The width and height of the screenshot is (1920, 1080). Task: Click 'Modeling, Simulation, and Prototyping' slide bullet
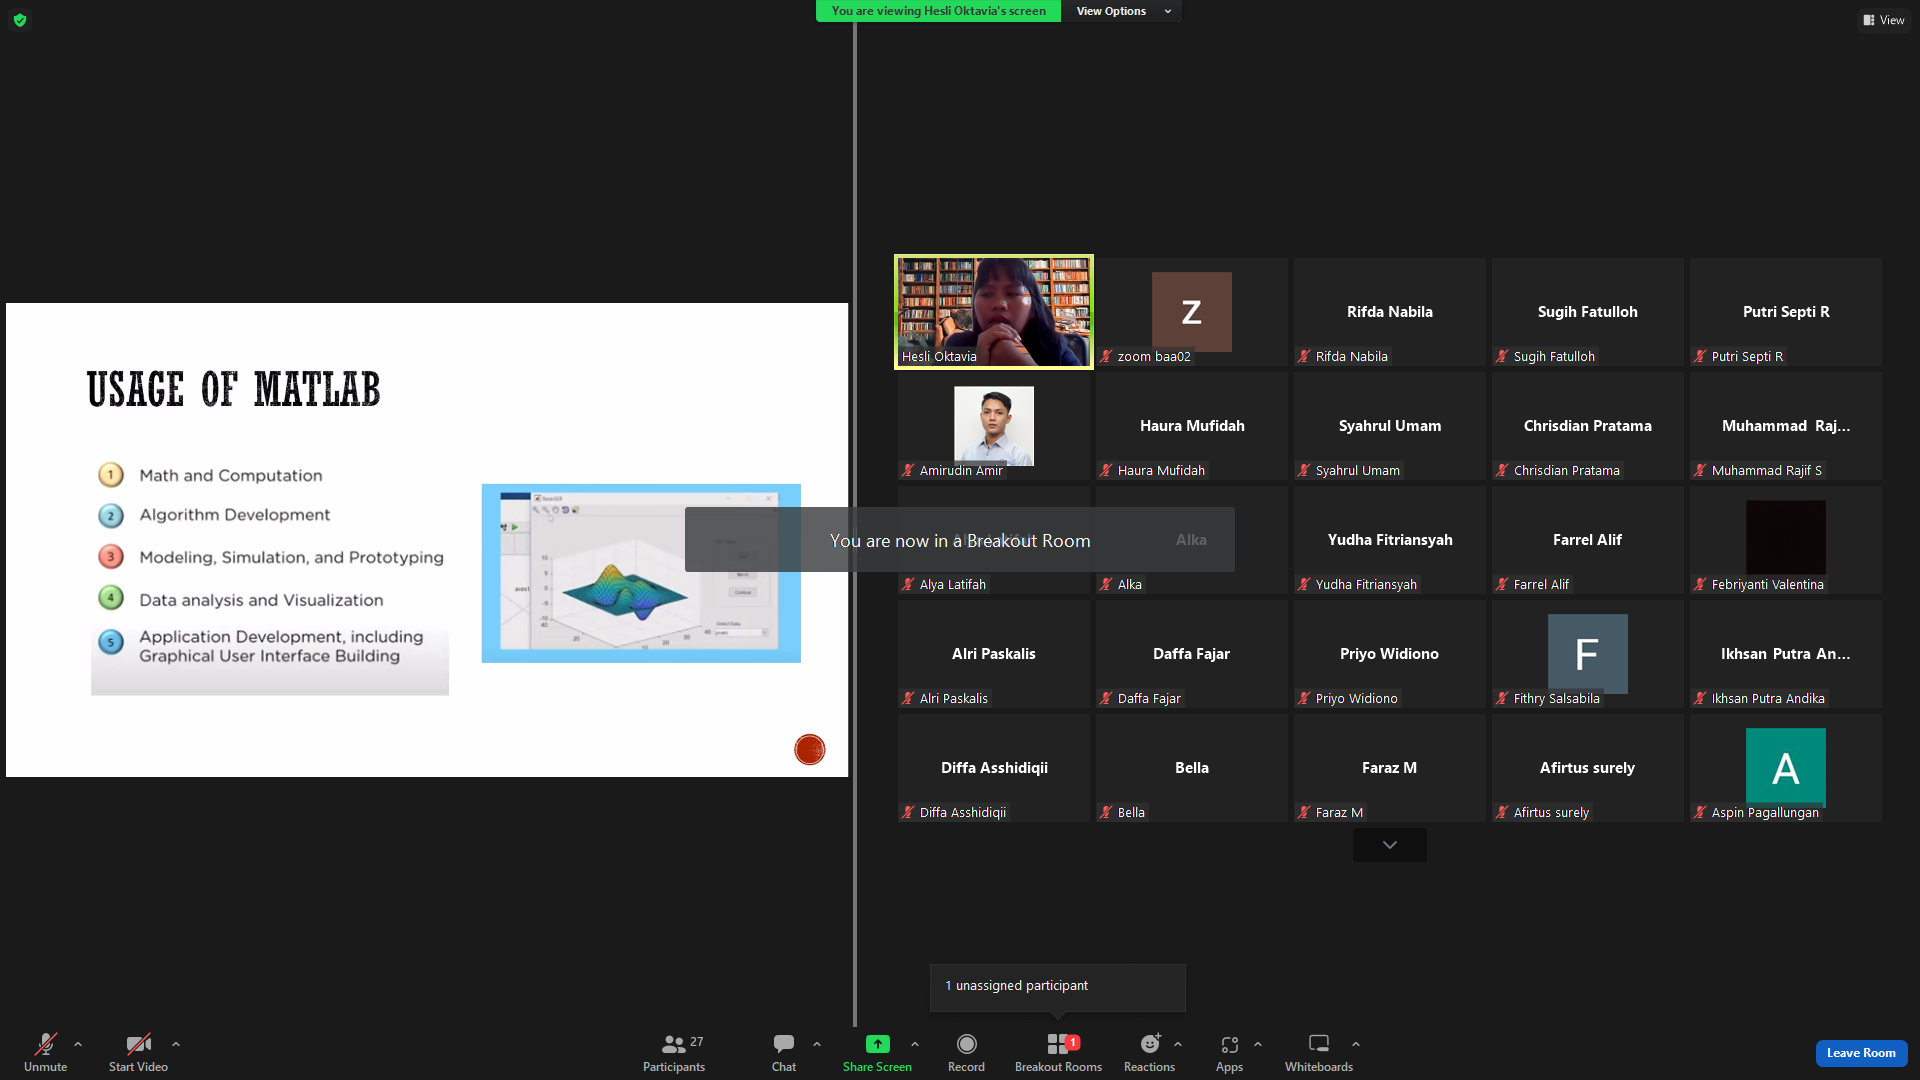[291, 558]
